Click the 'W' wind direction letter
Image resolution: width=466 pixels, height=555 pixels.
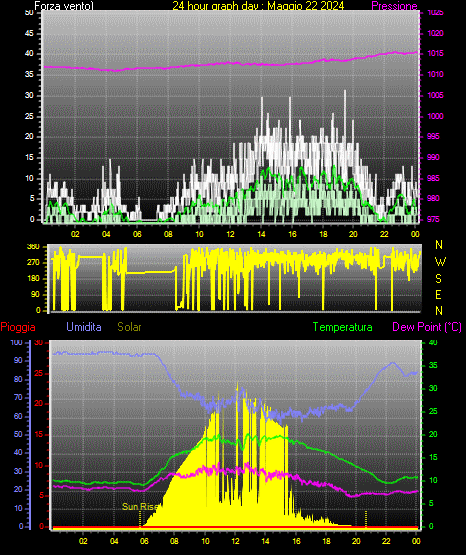[x=440, y=262]
